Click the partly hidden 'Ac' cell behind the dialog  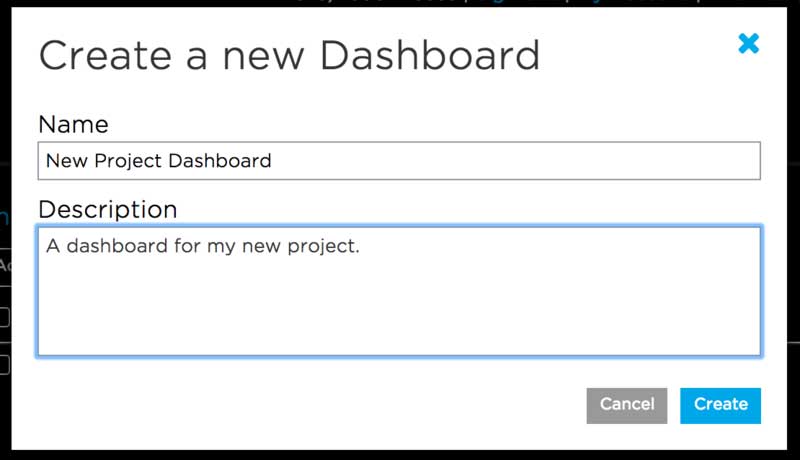click(4, 265)
